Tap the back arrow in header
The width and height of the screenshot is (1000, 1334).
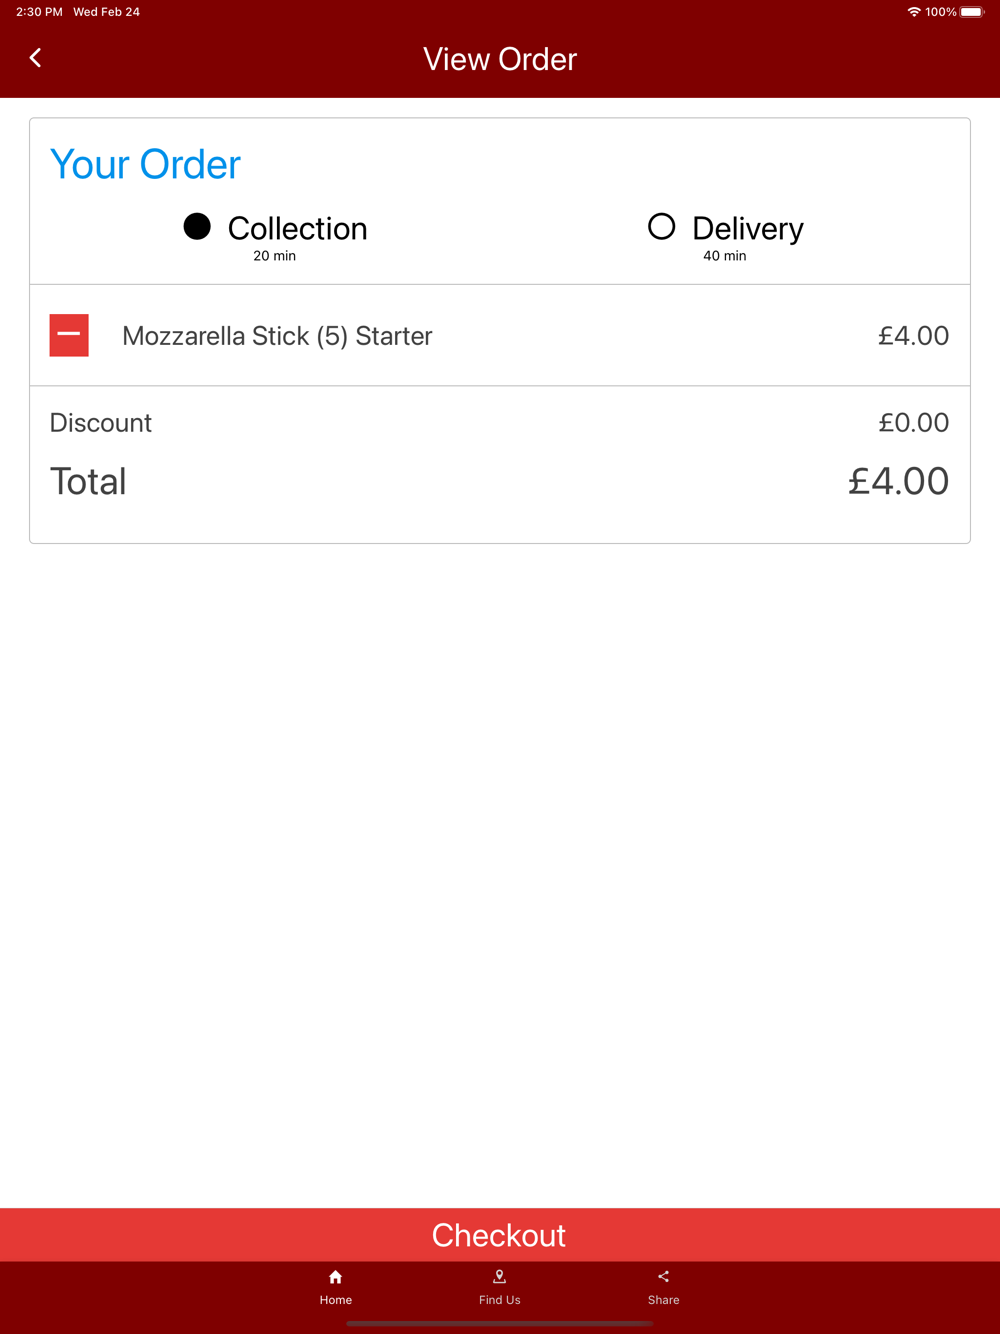tap(36, 58)
